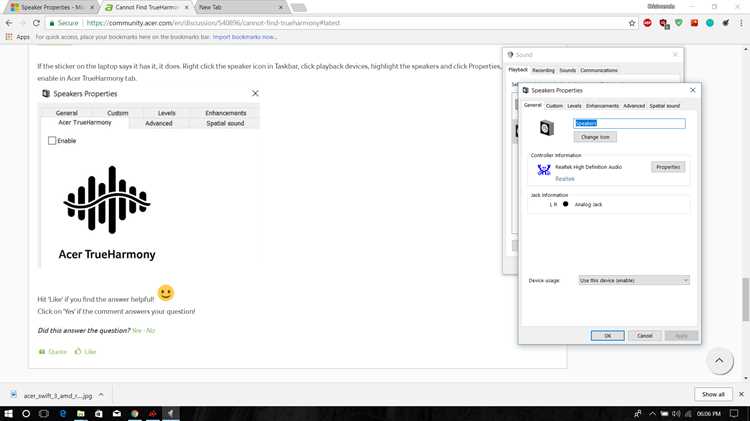
Task: Click the Quote icon under the post
Action: point(42,352)
